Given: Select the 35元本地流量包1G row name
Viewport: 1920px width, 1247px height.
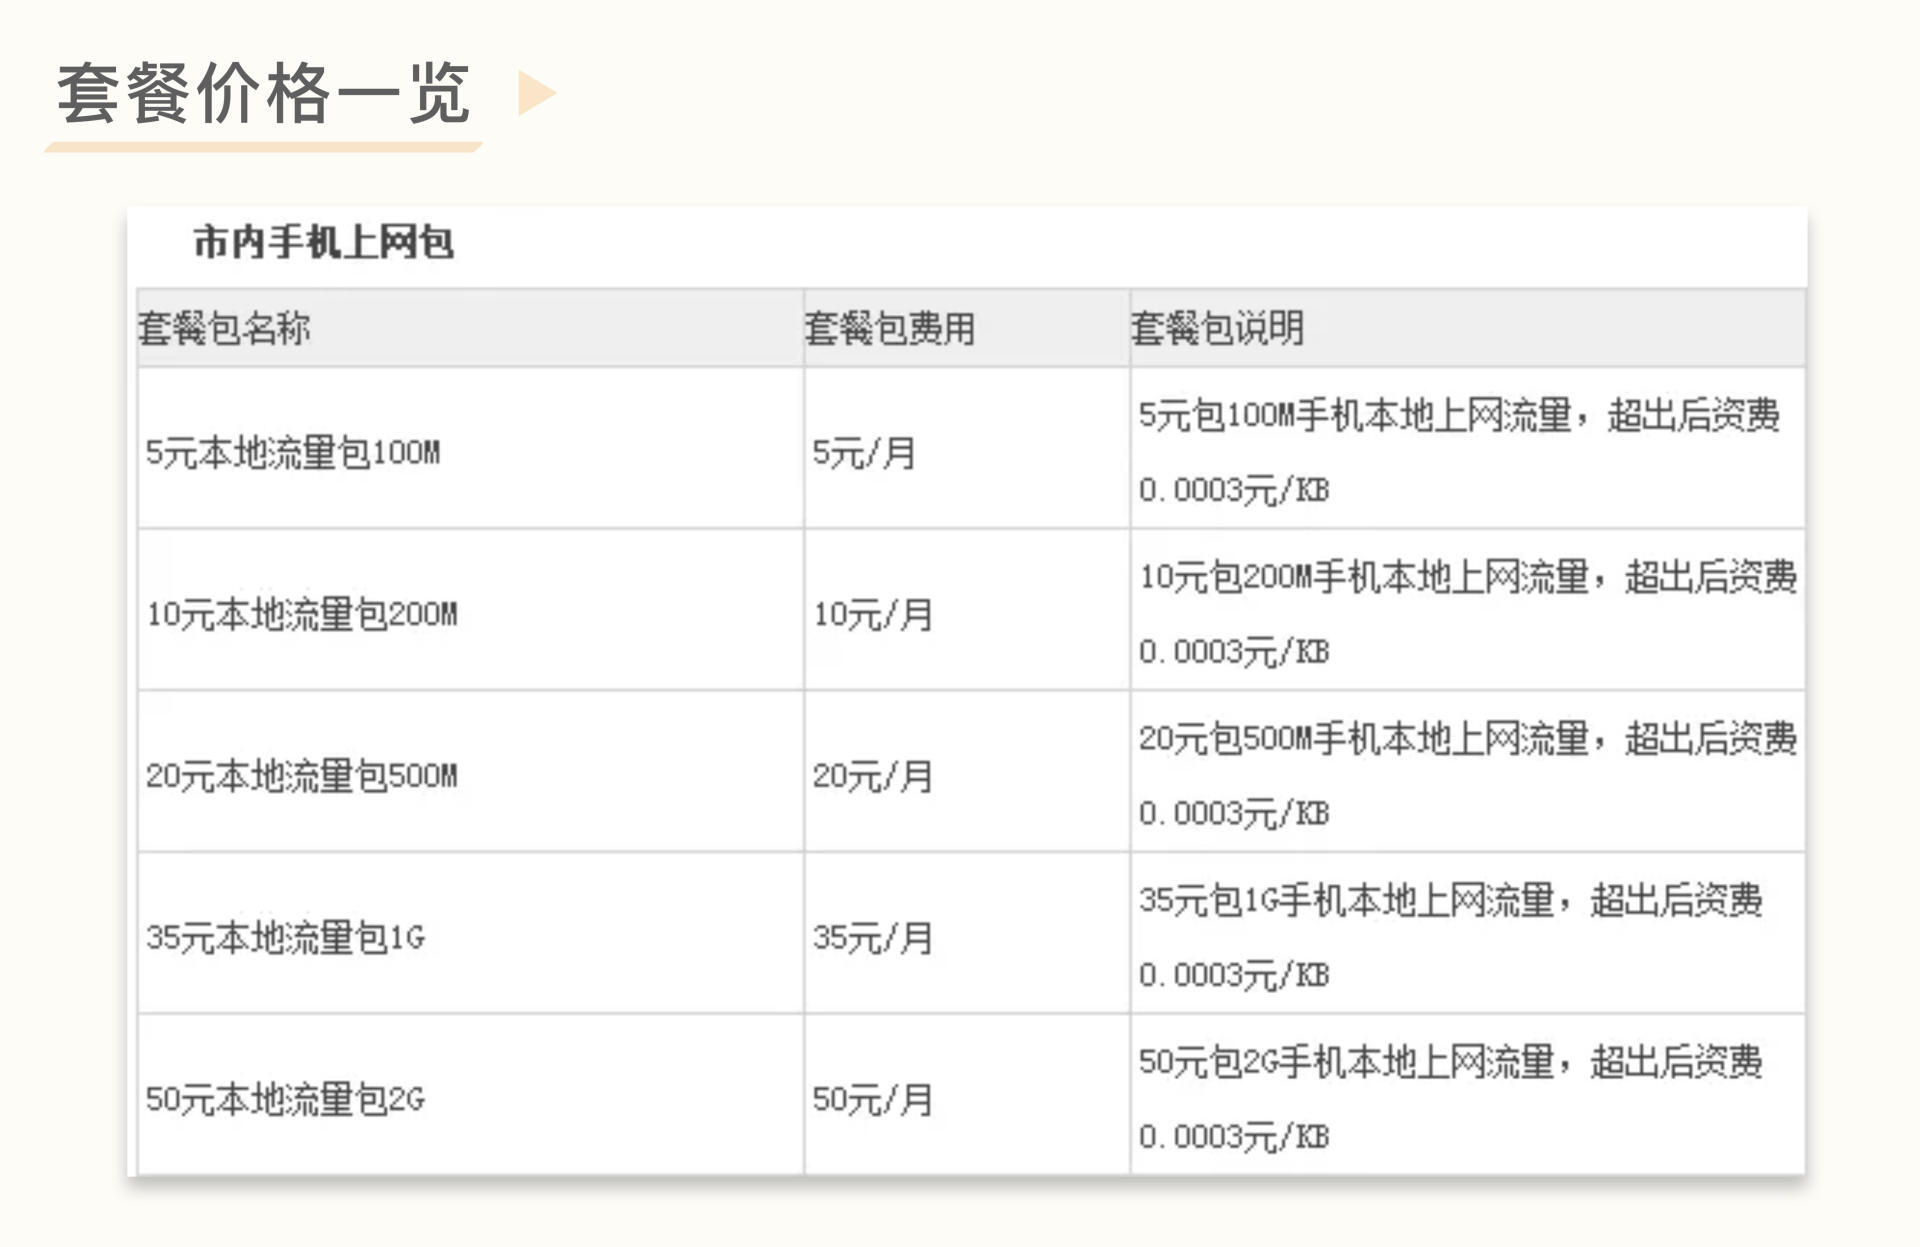Looking at the screenshot, I should [285, 938].
